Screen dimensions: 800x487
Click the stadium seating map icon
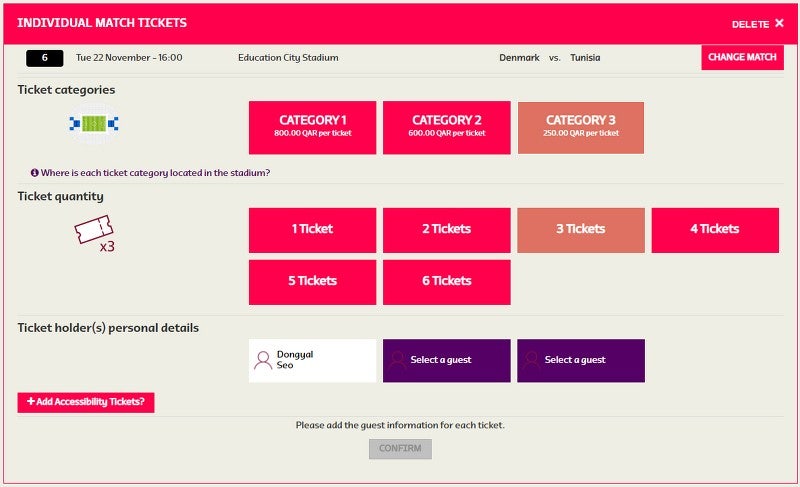(x=94, y=123)
